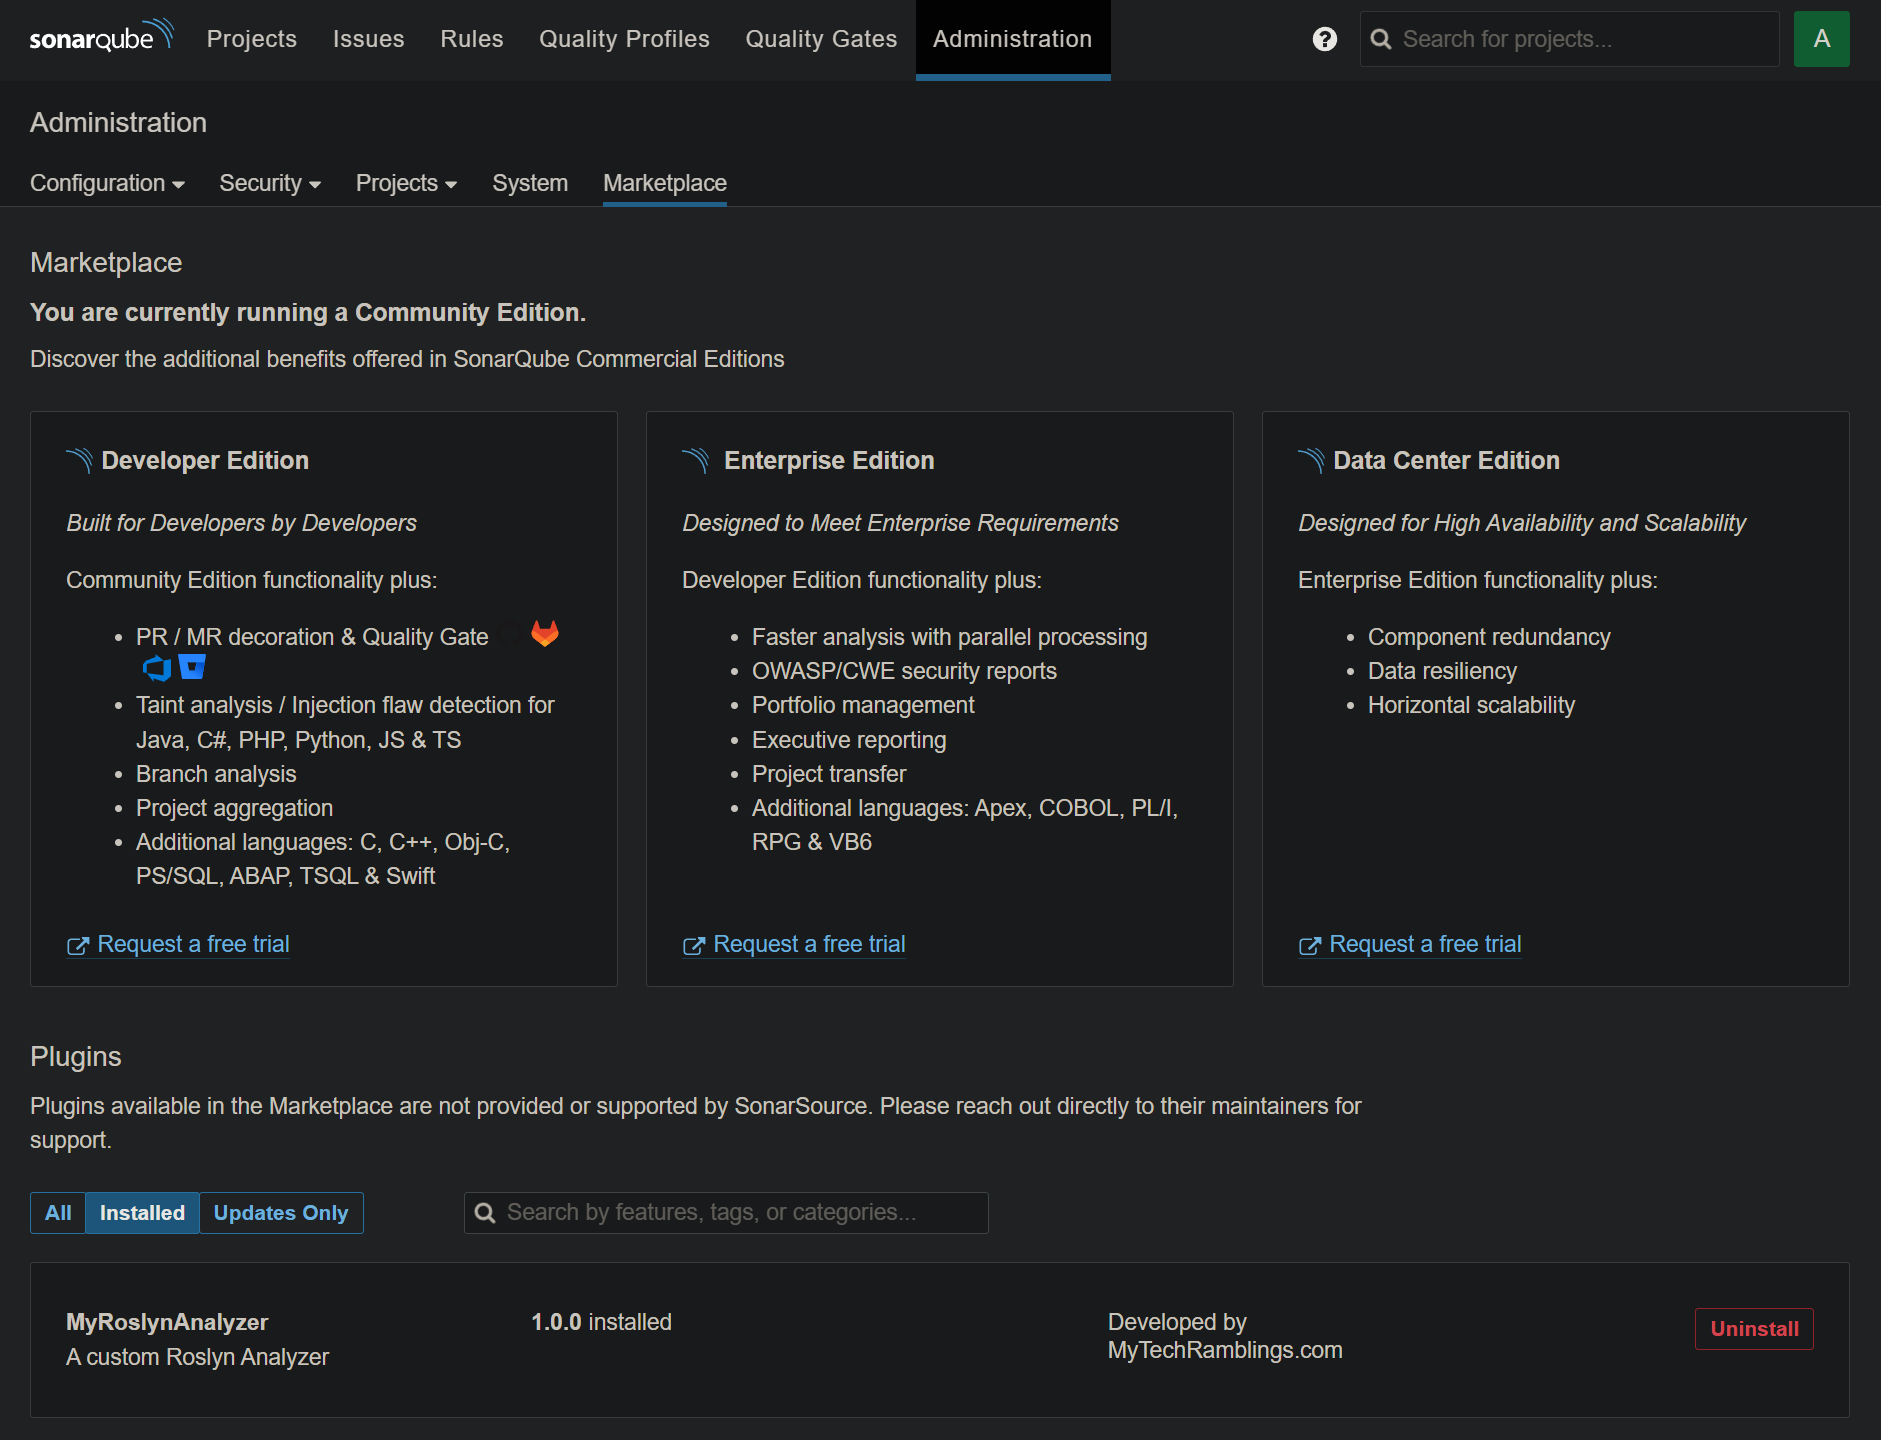
Task: Click the GitLab fox icon
Action: [x=545, y=634]
